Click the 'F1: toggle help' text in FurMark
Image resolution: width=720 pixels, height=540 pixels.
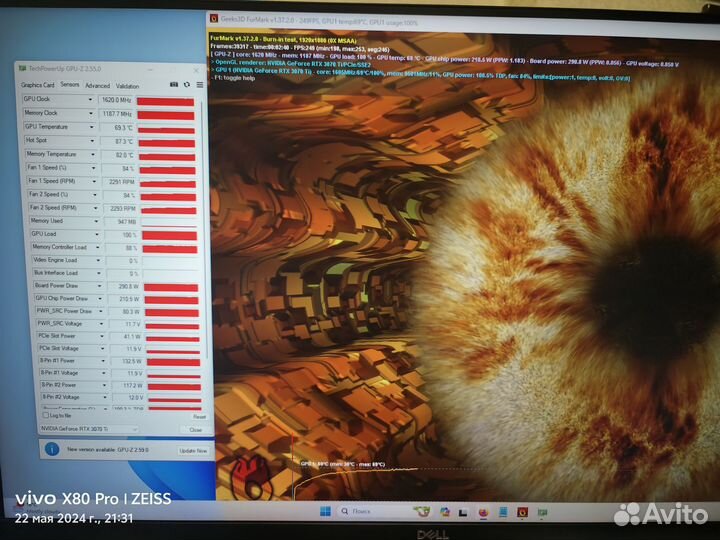pos(234,78)
